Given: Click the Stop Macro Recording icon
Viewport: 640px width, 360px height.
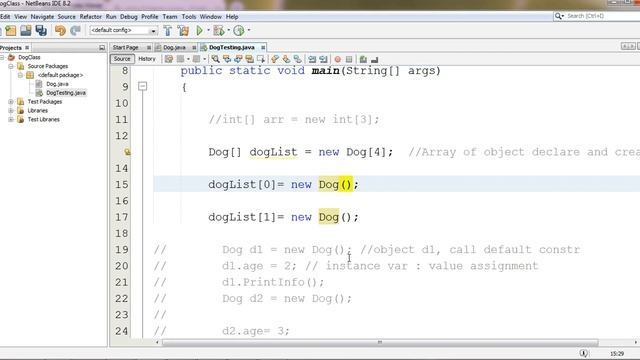Looking at the screenshot, I should (x=349, y=59).
